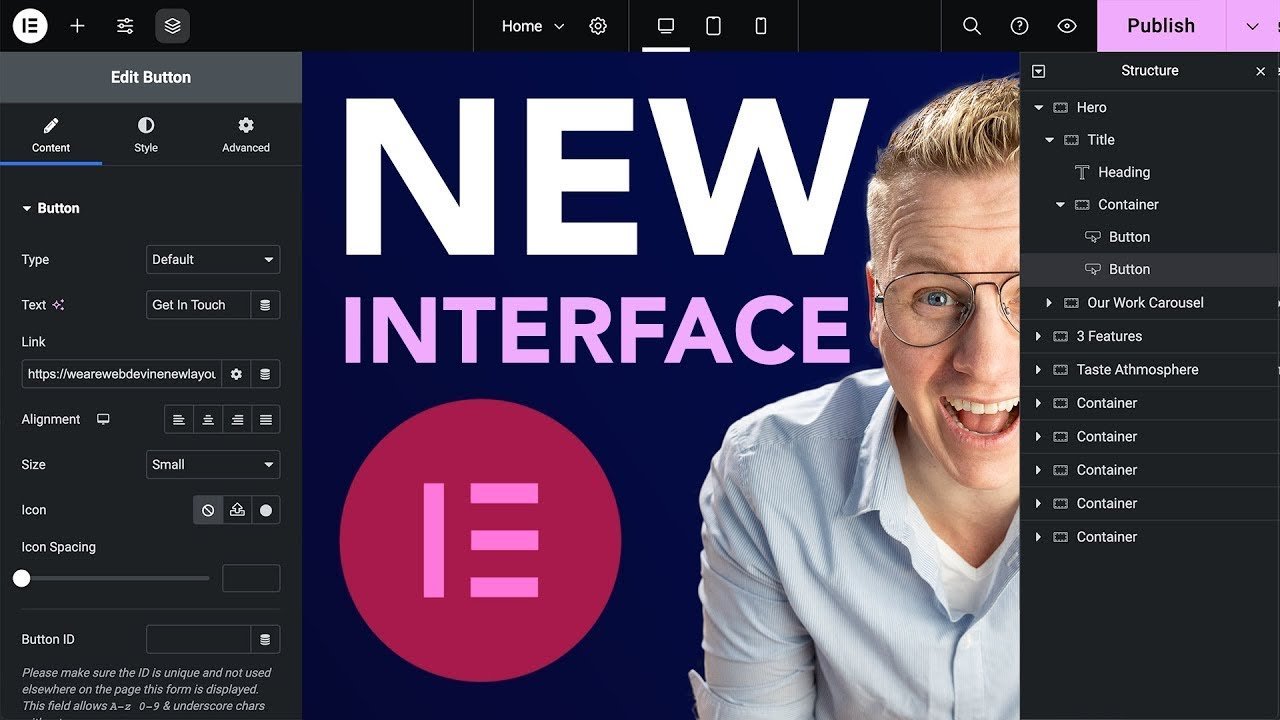The width and height of the screenshot is (1280, 720).
Task: Expand the 3 Features tree item
Action: point(1038,337)
